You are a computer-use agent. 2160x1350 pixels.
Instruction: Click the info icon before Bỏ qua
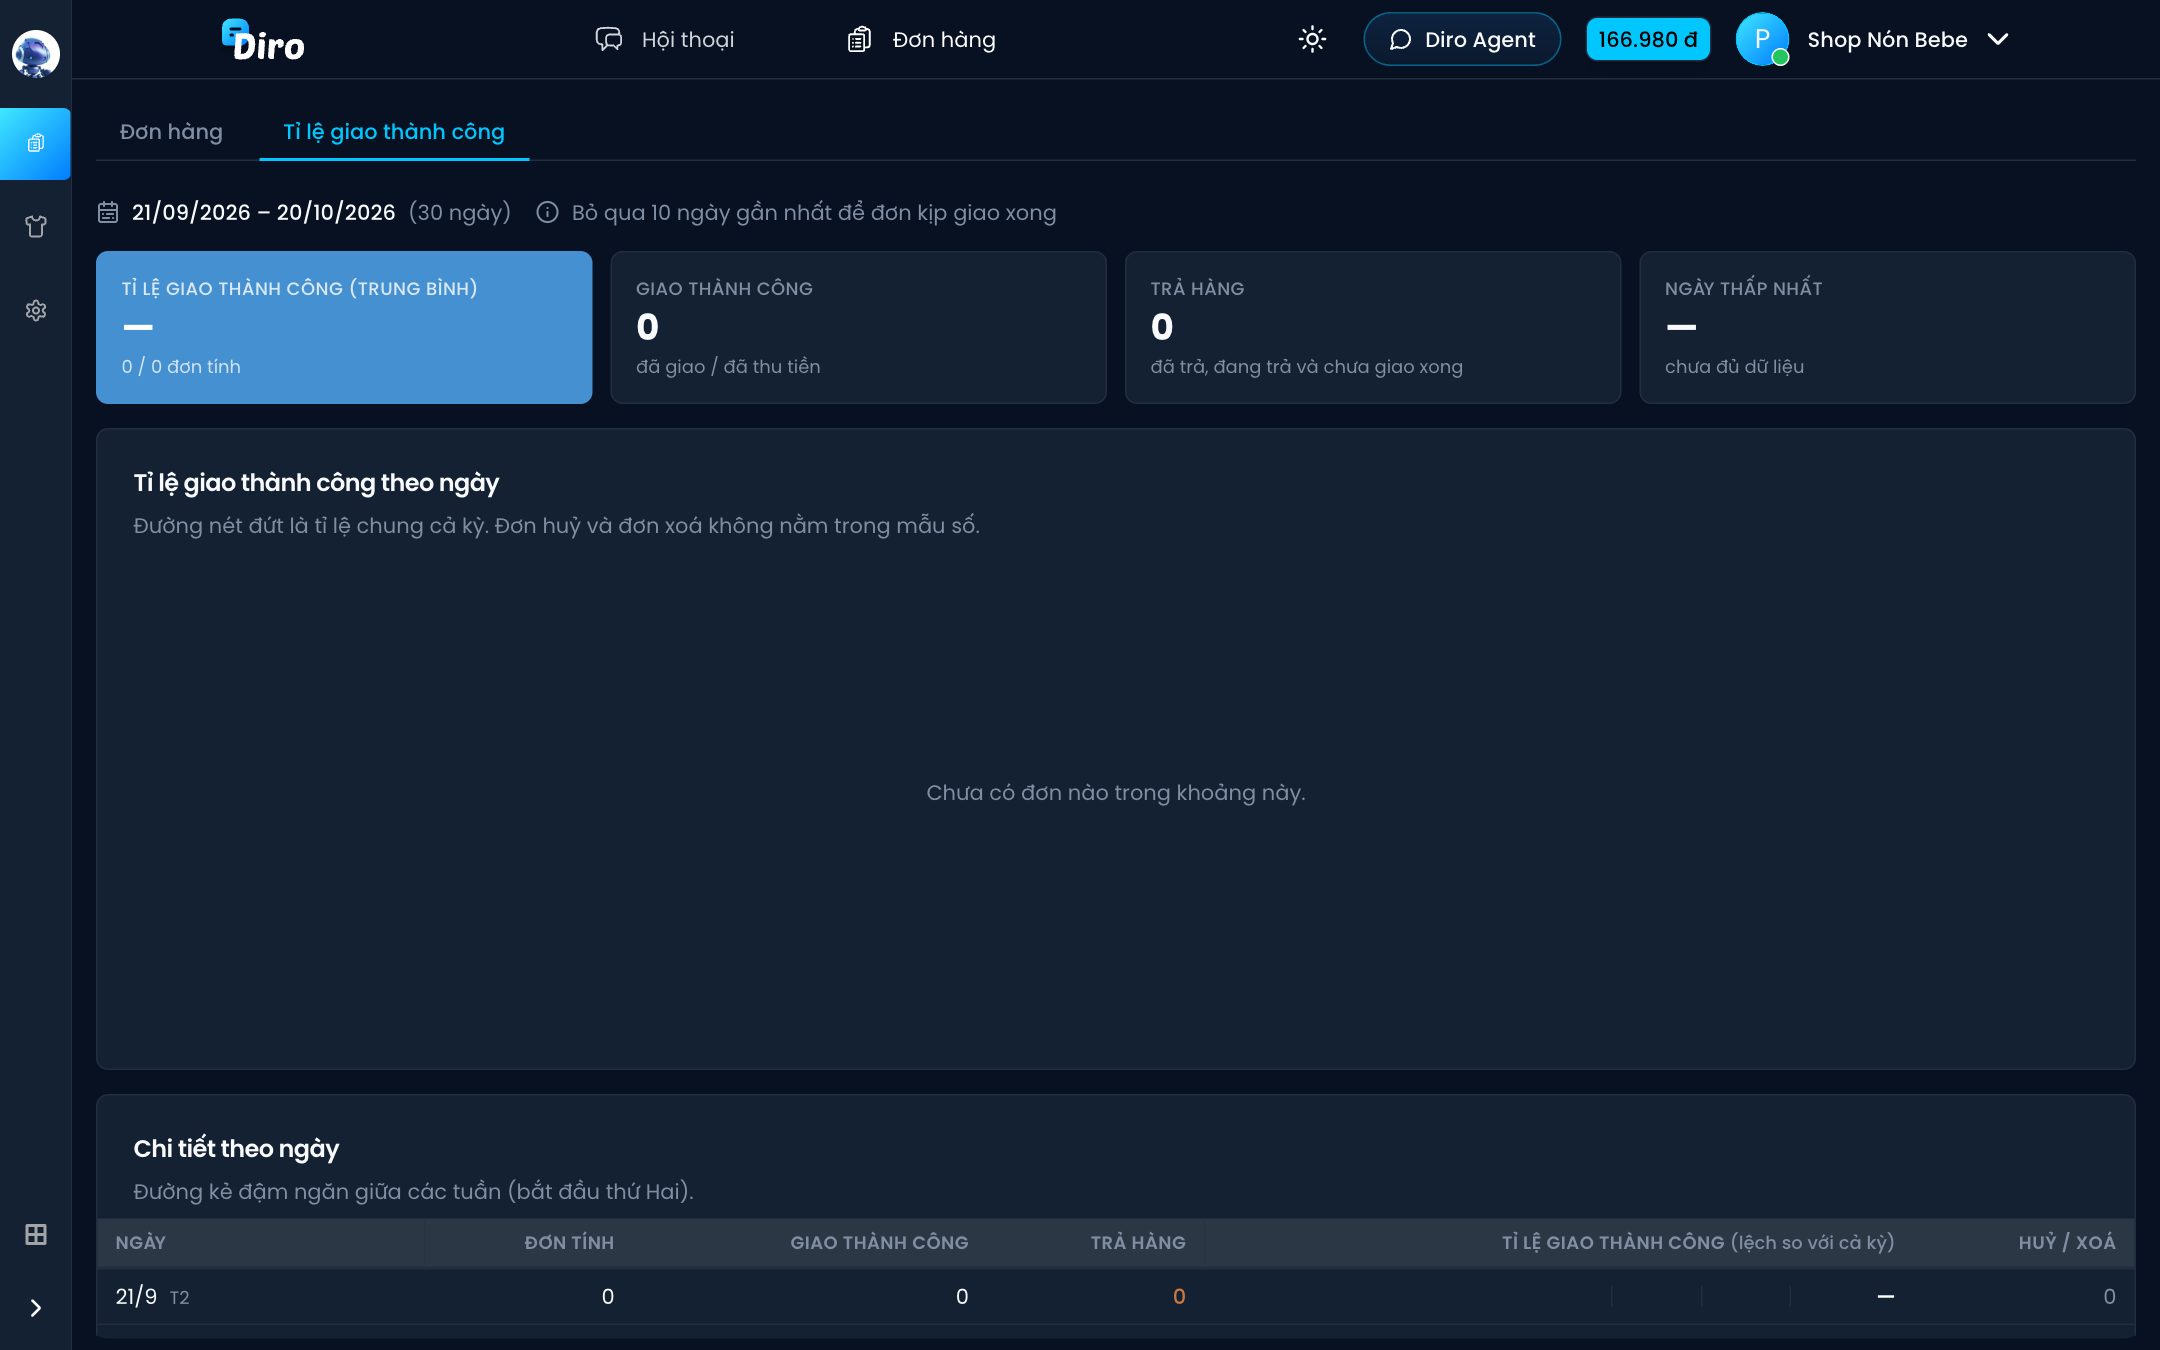click(x=547, y=212)
